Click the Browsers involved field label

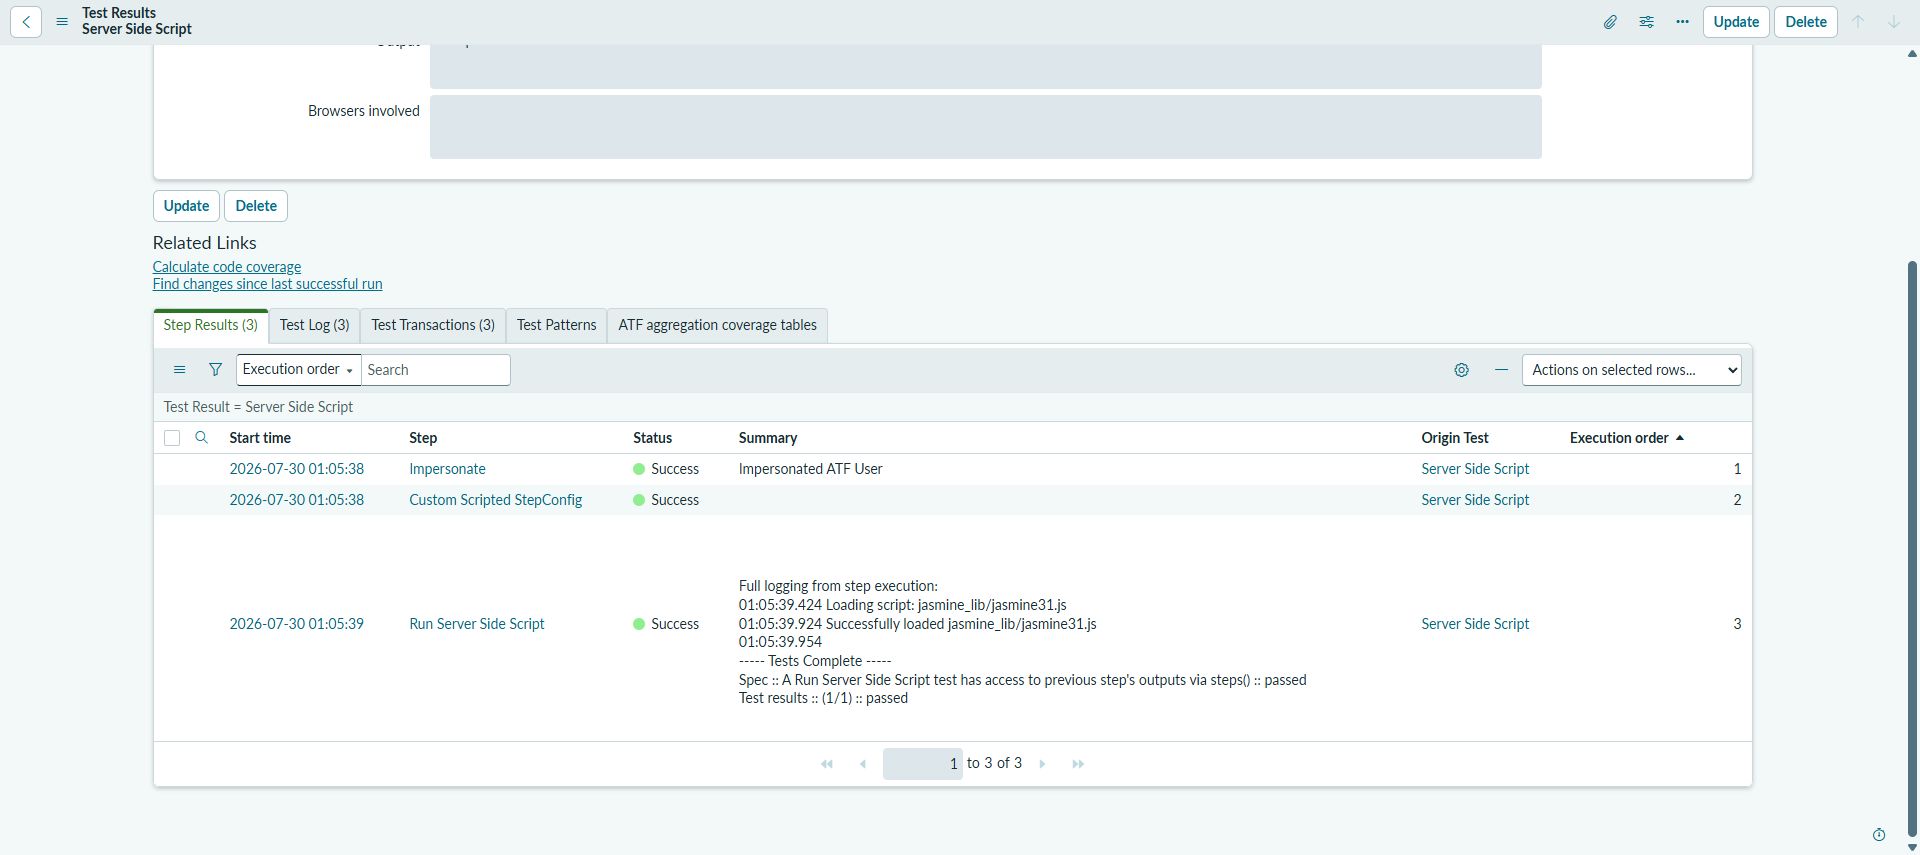(x=363, y=111)
